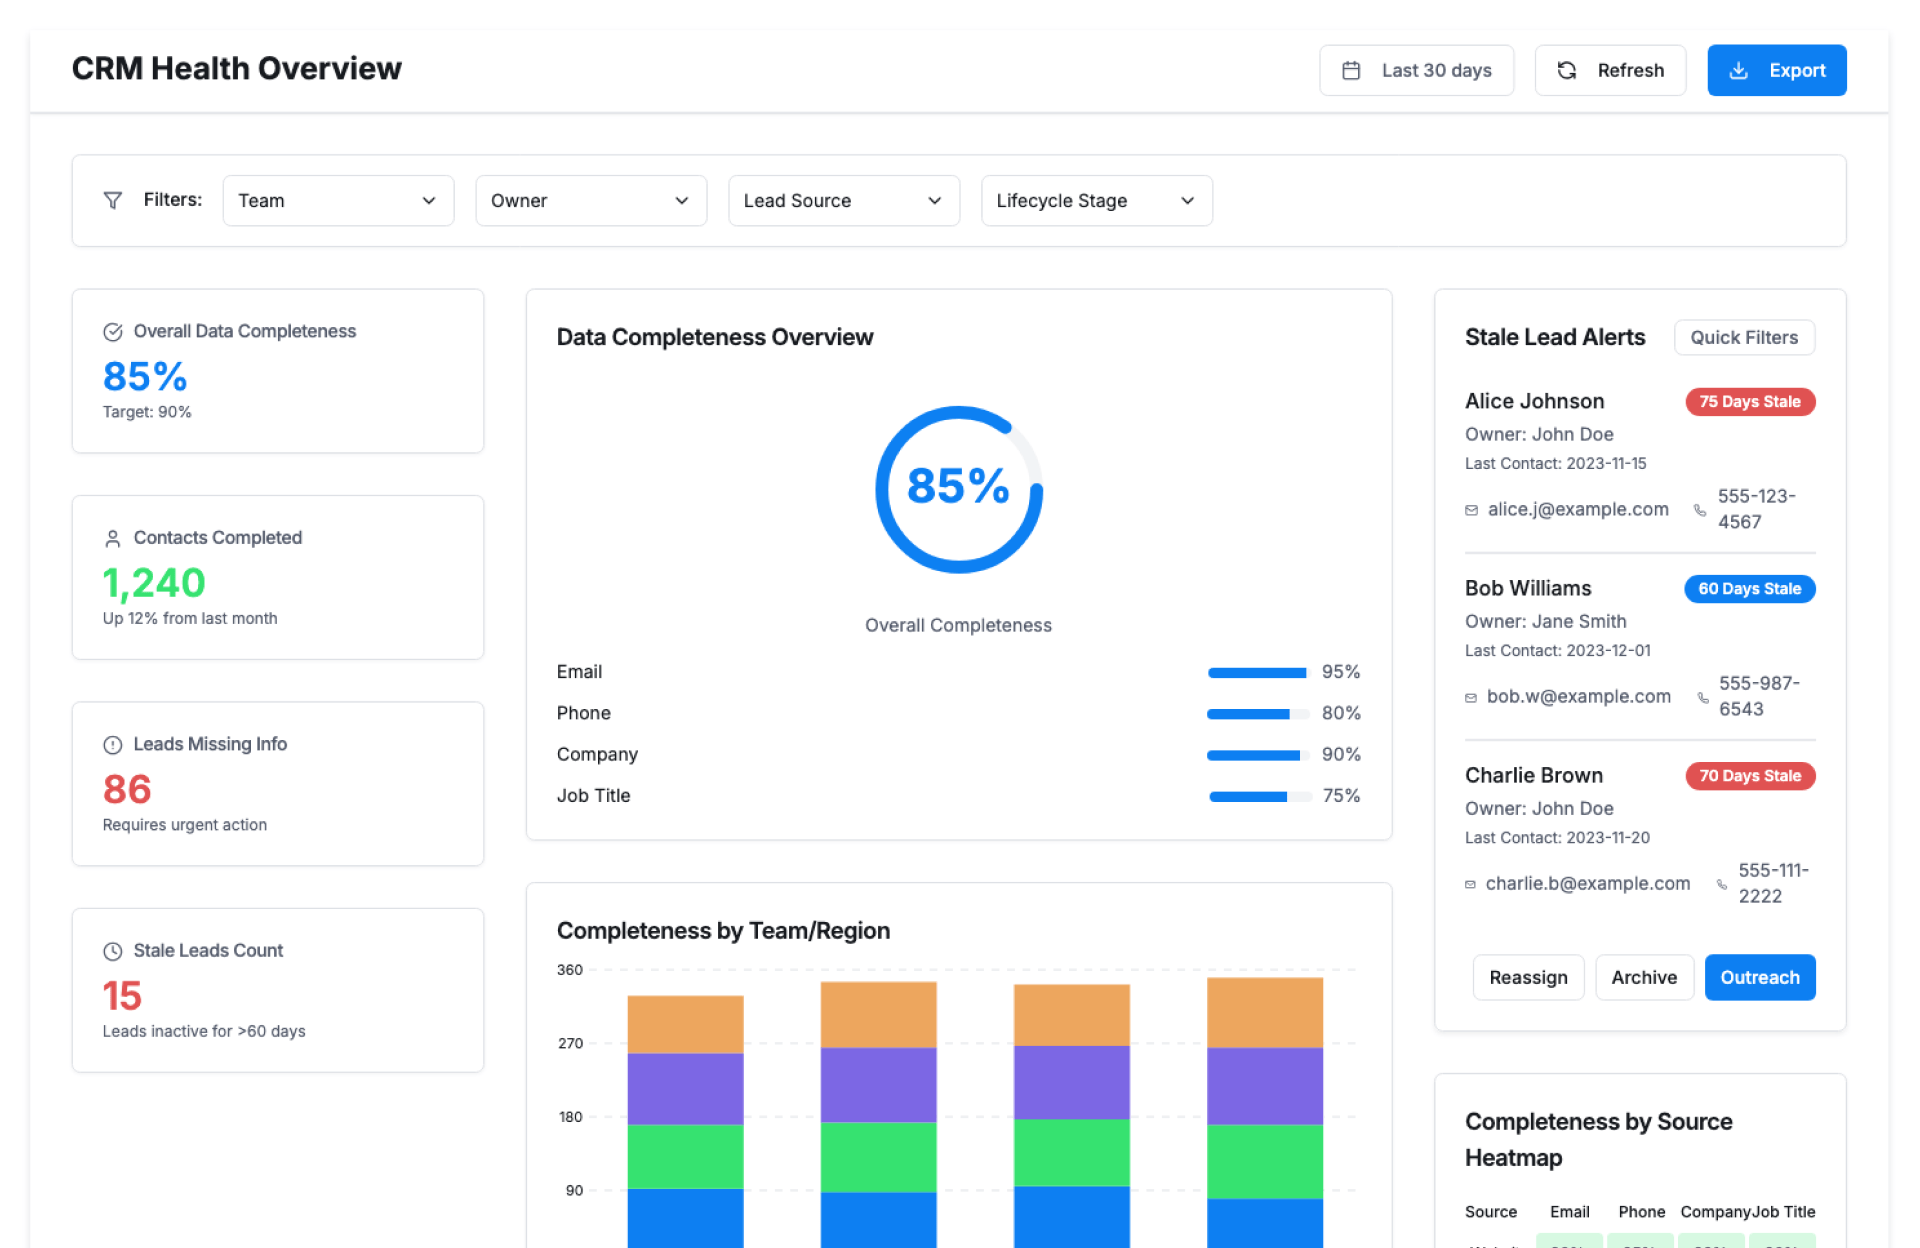The width and height of the screenshot is (1920, 1248).
Task: Click the phone icon next to Bob's number
Action: point(1703,698)
